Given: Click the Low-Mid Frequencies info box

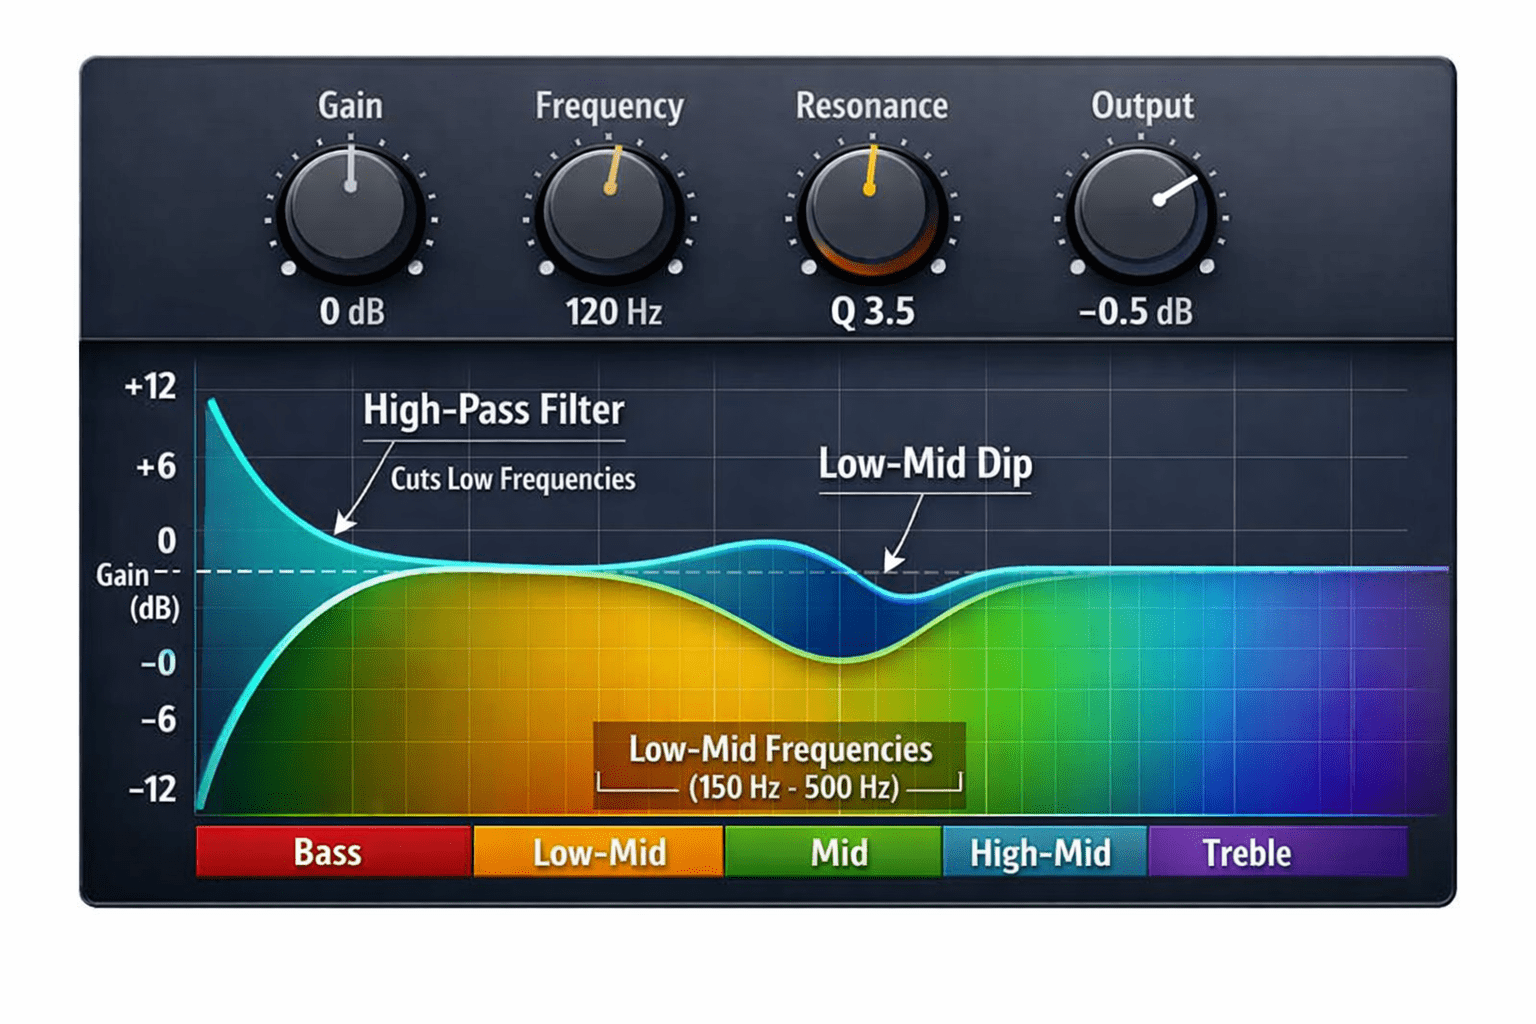Looking at the screenshot, I should coord(779,762).
